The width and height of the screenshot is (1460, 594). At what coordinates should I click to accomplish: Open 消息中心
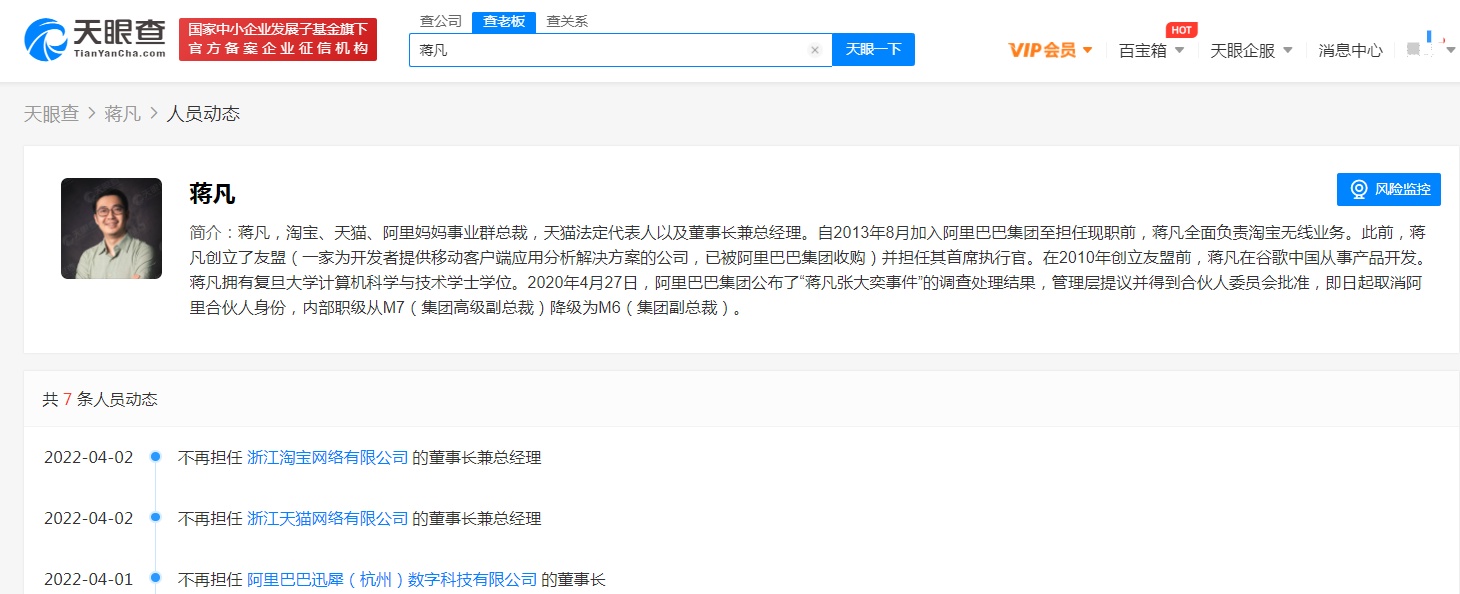pyautogui.click(x=1351, y=50)
